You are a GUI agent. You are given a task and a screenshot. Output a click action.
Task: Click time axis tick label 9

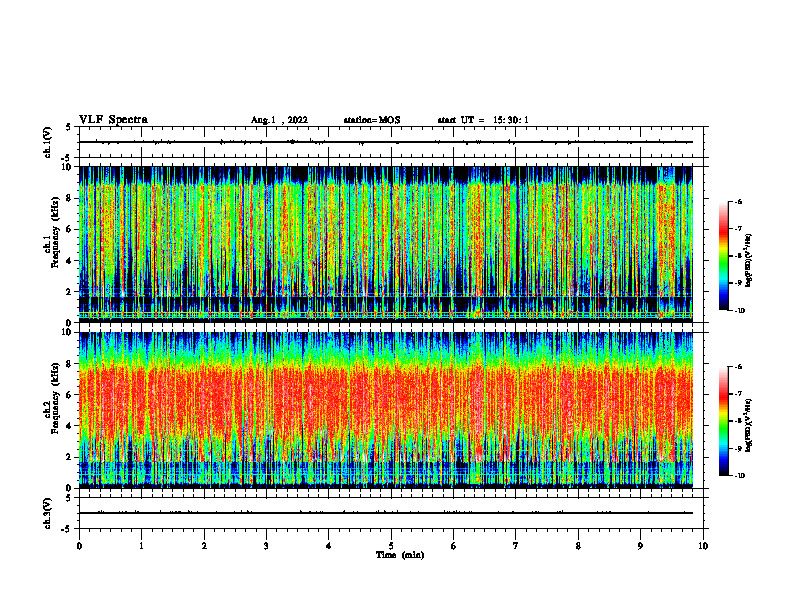click(x=640, y=546)
